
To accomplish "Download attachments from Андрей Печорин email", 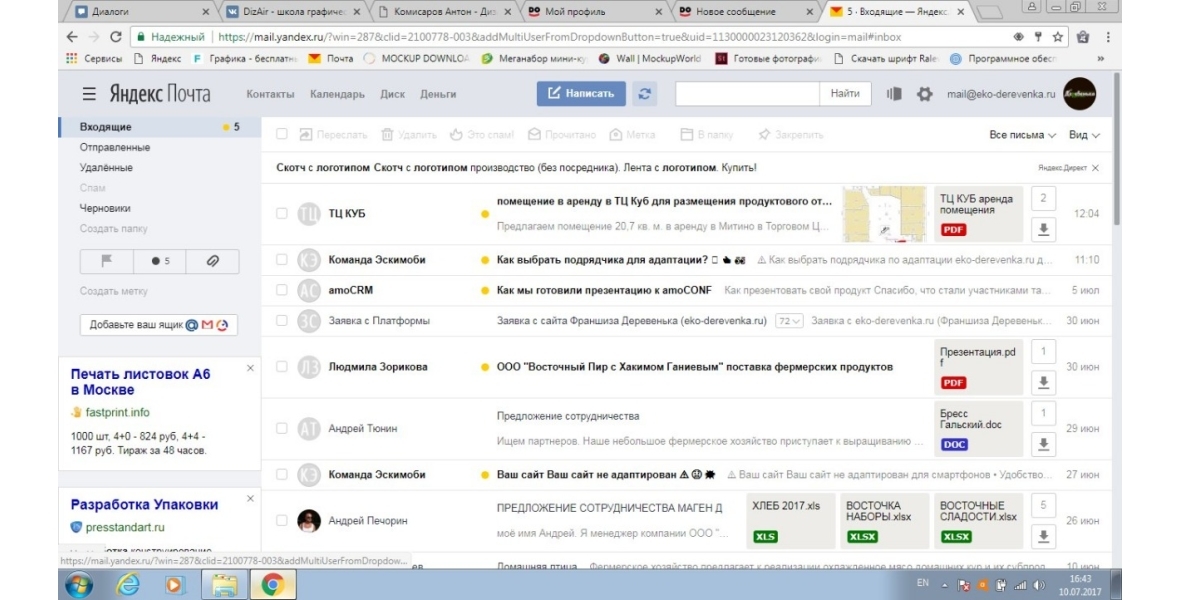I will pos(1043,536).
